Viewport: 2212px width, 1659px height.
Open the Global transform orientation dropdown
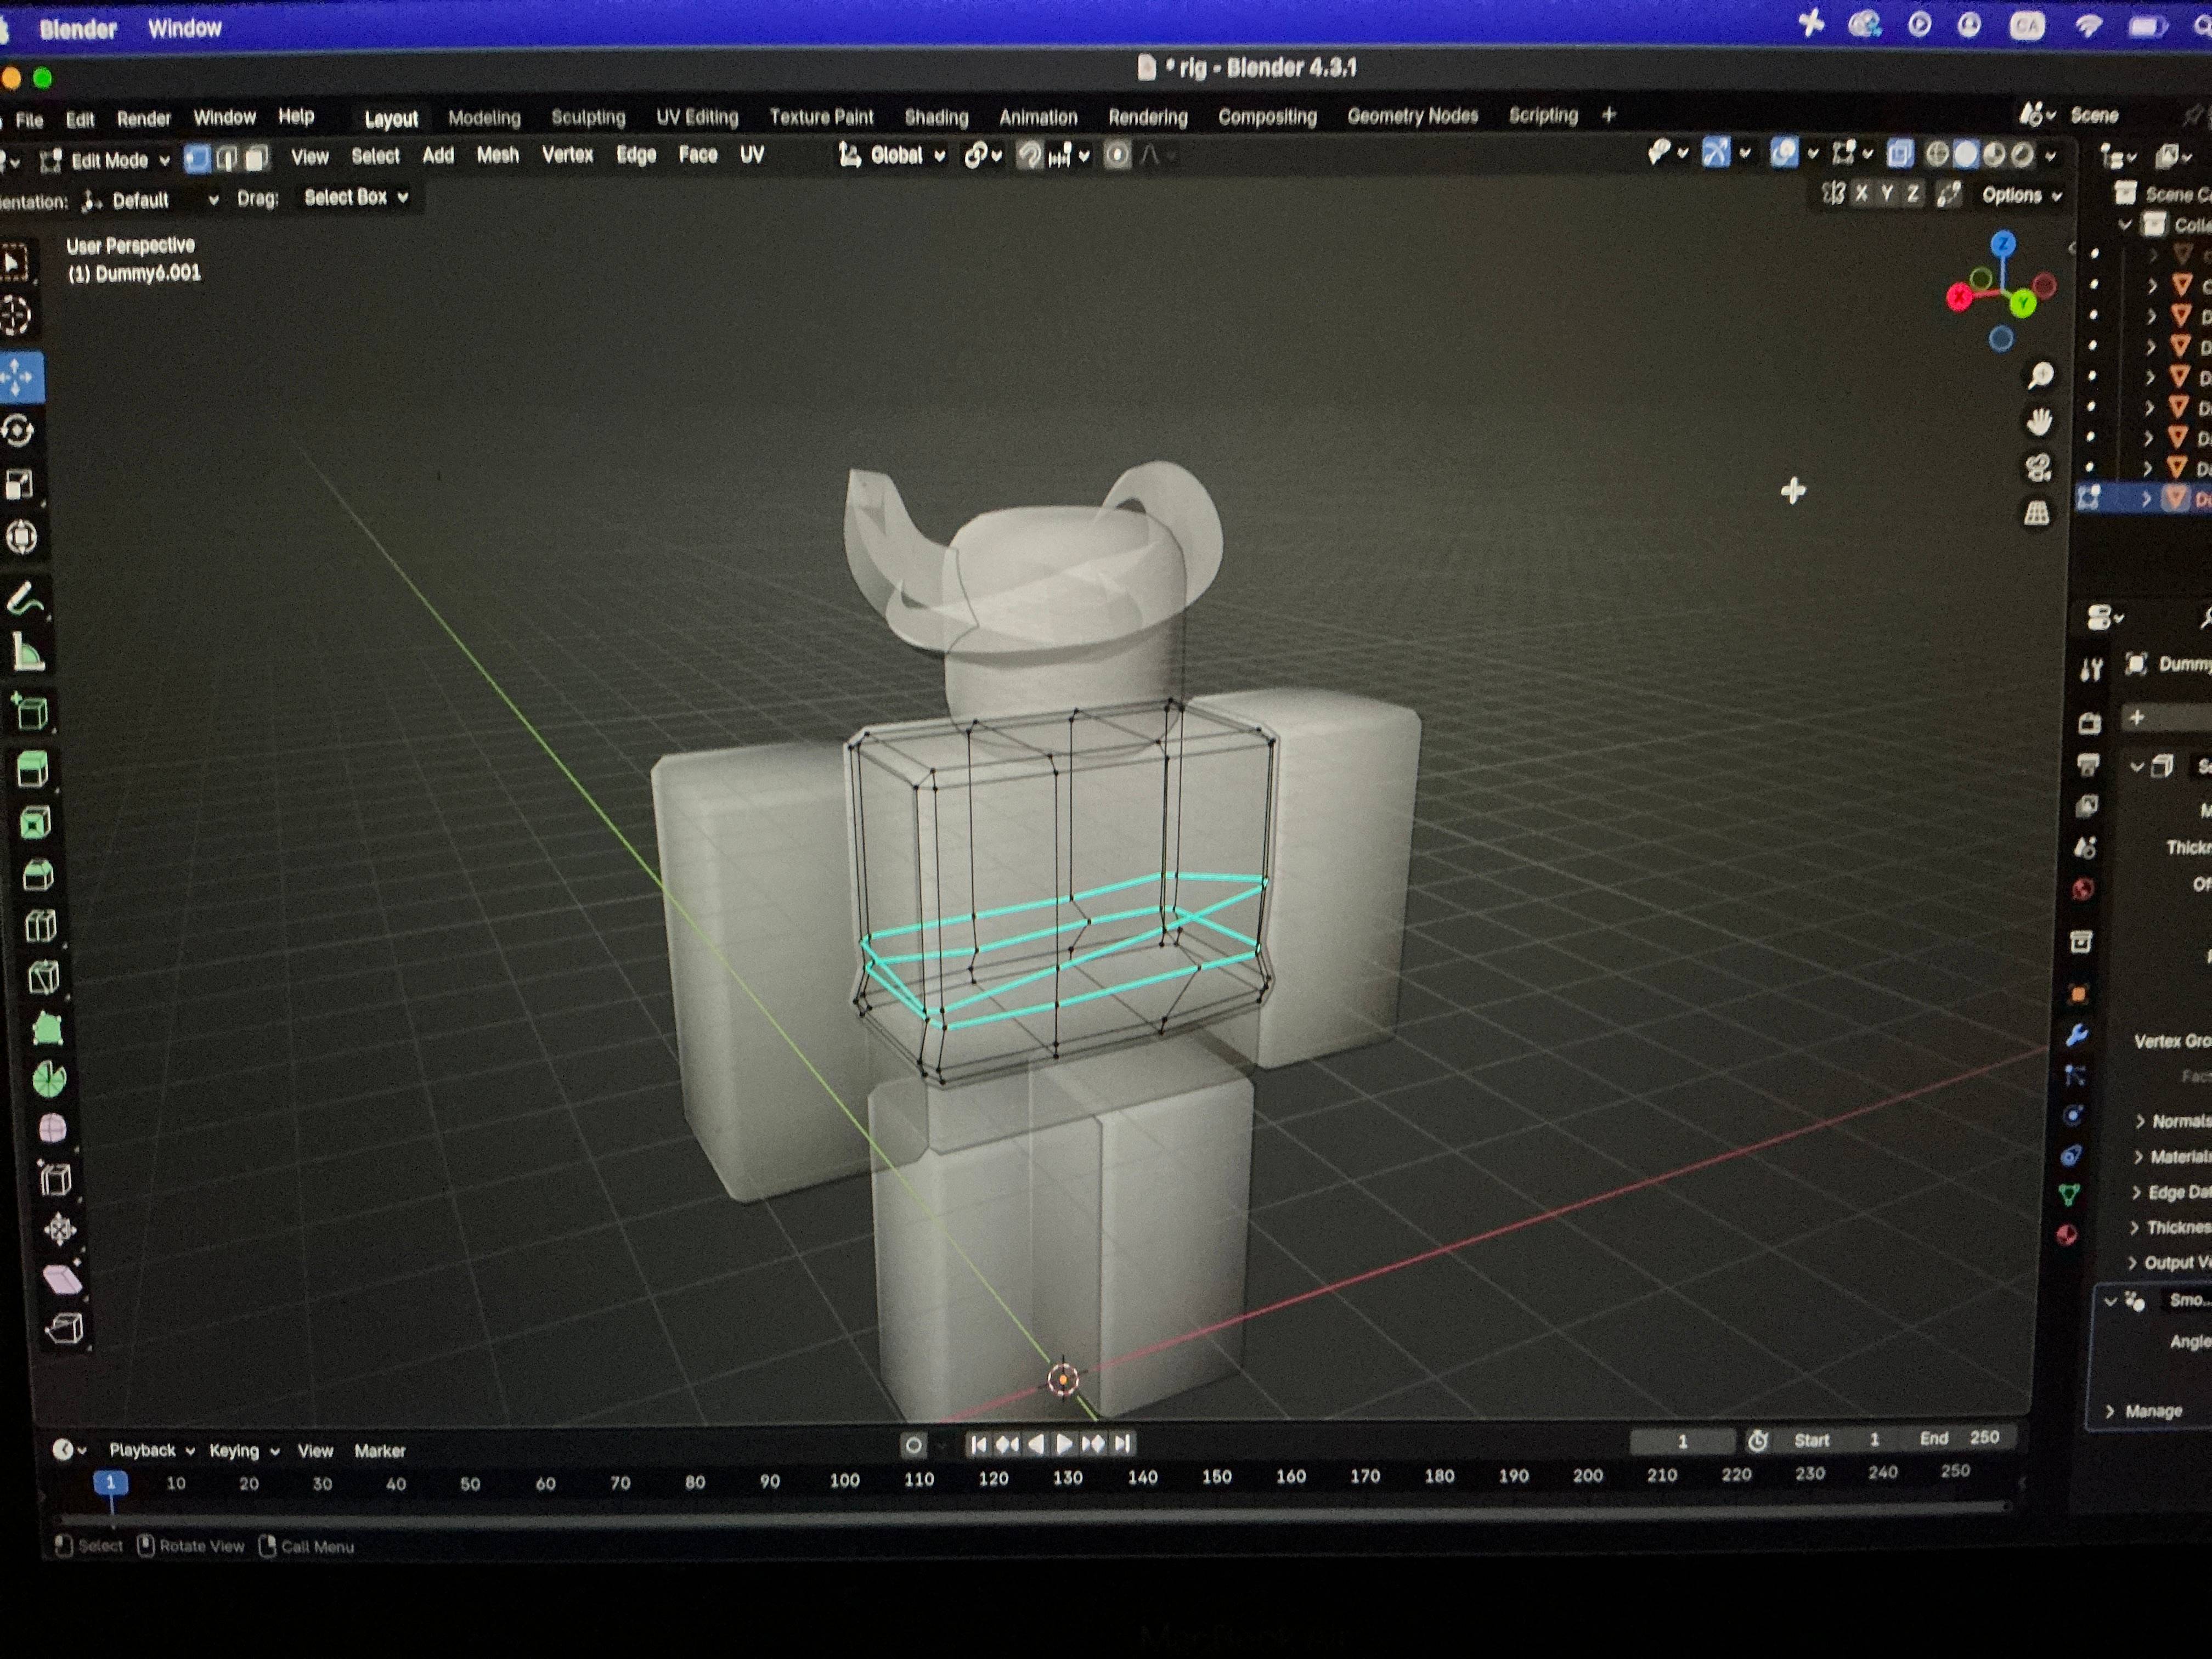tap(893, 155)
